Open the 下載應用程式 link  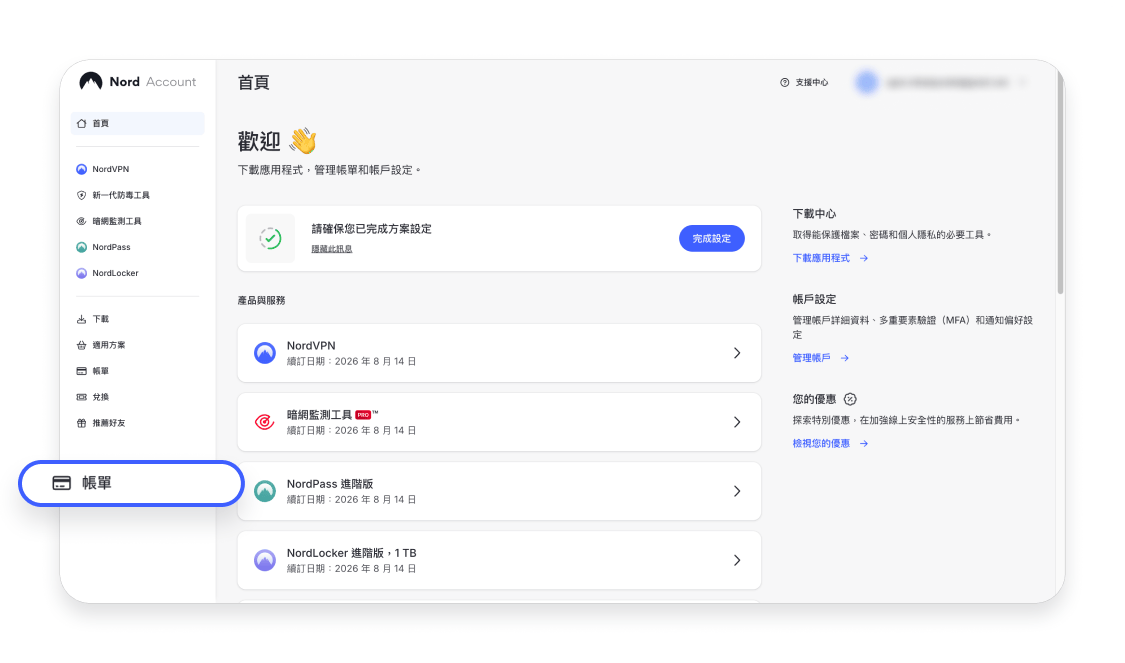[830, 258]
